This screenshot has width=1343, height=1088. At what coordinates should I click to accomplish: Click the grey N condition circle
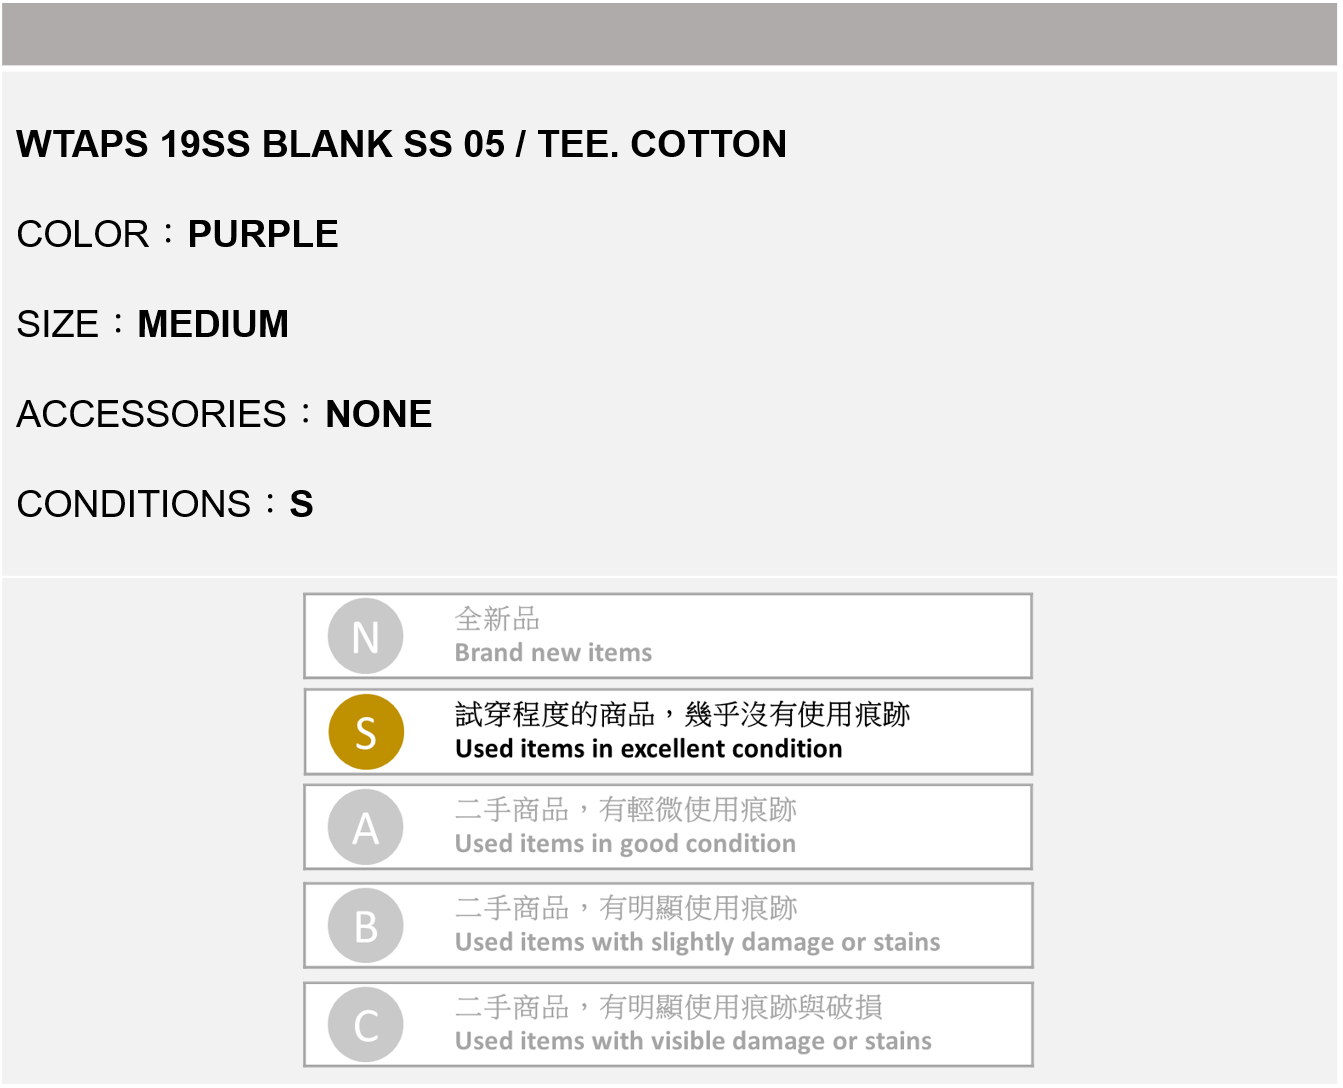click(366, 636)
